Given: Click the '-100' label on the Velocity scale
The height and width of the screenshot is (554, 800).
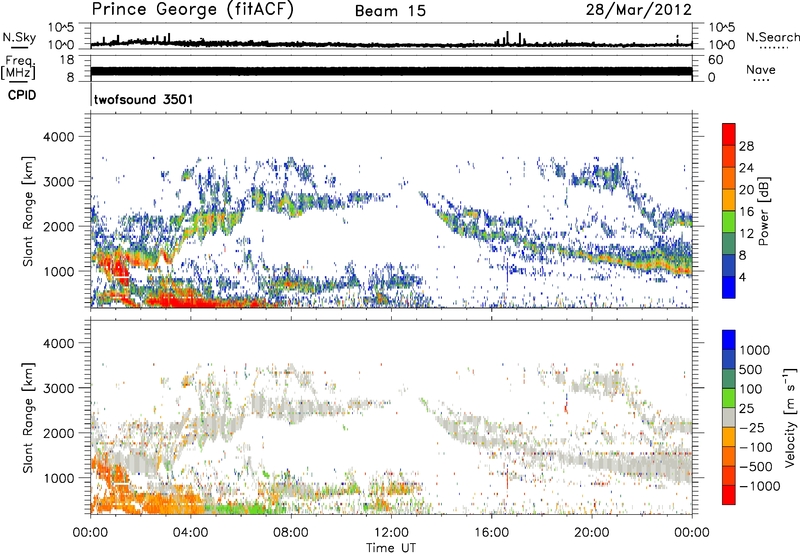Looking at the screenshot, I should tap(755, 447).
